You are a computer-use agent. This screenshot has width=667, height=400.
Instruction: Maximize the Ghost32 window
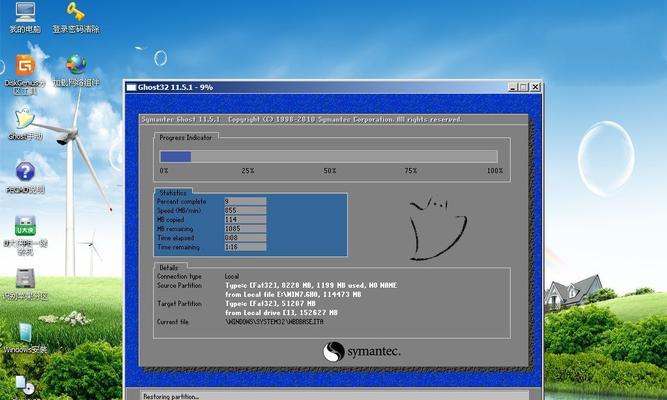[523, 87]
